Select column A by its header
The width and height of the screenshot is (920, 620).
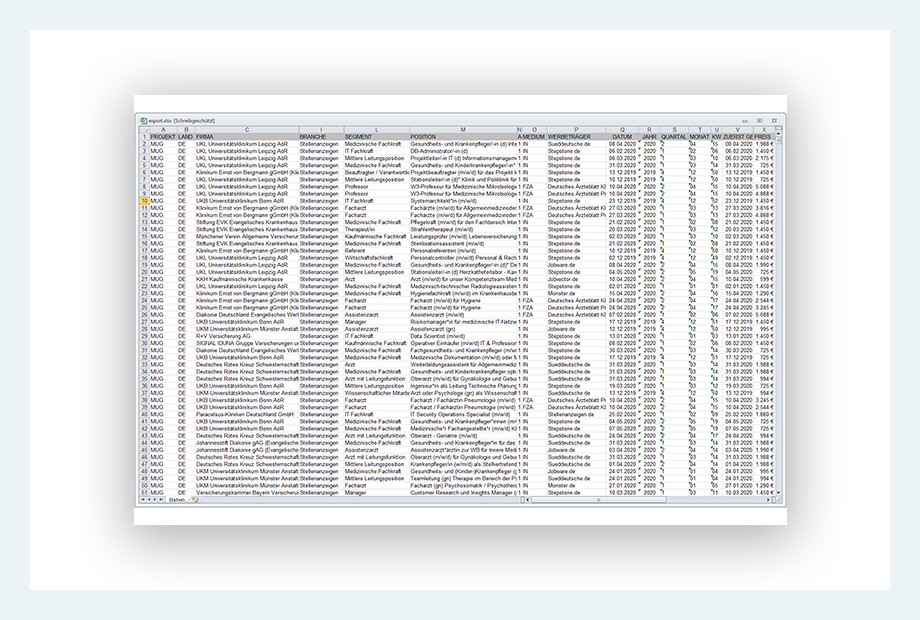coord(163,130)
